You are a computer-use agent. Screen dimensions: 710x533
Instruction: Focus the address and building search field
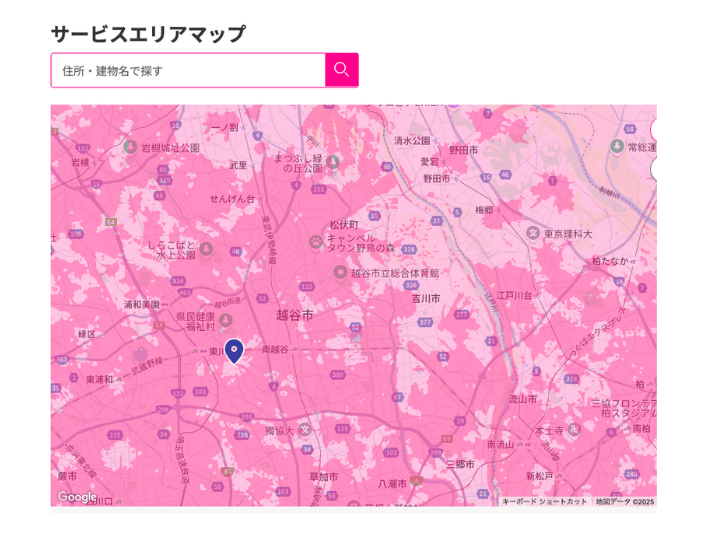pyautogui.click(x=188, y=70)
